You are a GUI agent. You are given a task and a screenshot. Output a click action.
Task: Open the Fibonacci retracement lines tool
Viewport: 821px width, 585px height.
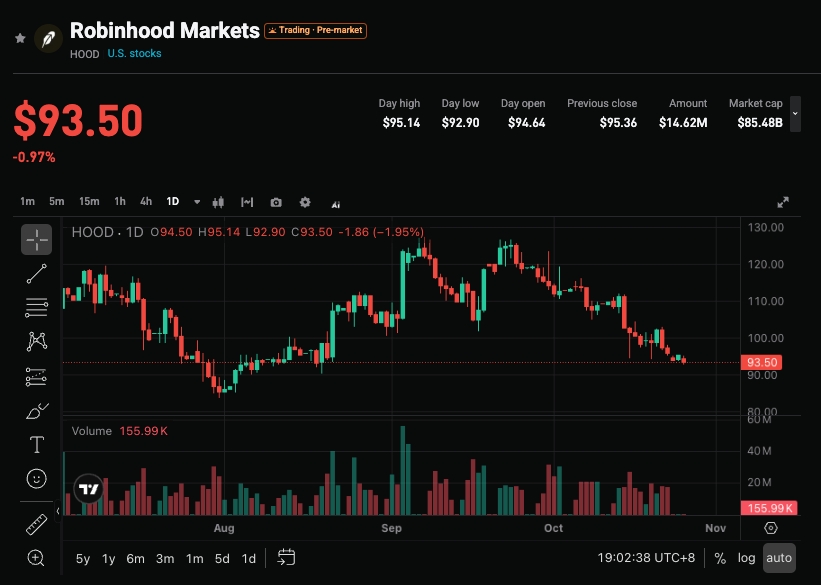pyautogui.click(x=37, y=307)
